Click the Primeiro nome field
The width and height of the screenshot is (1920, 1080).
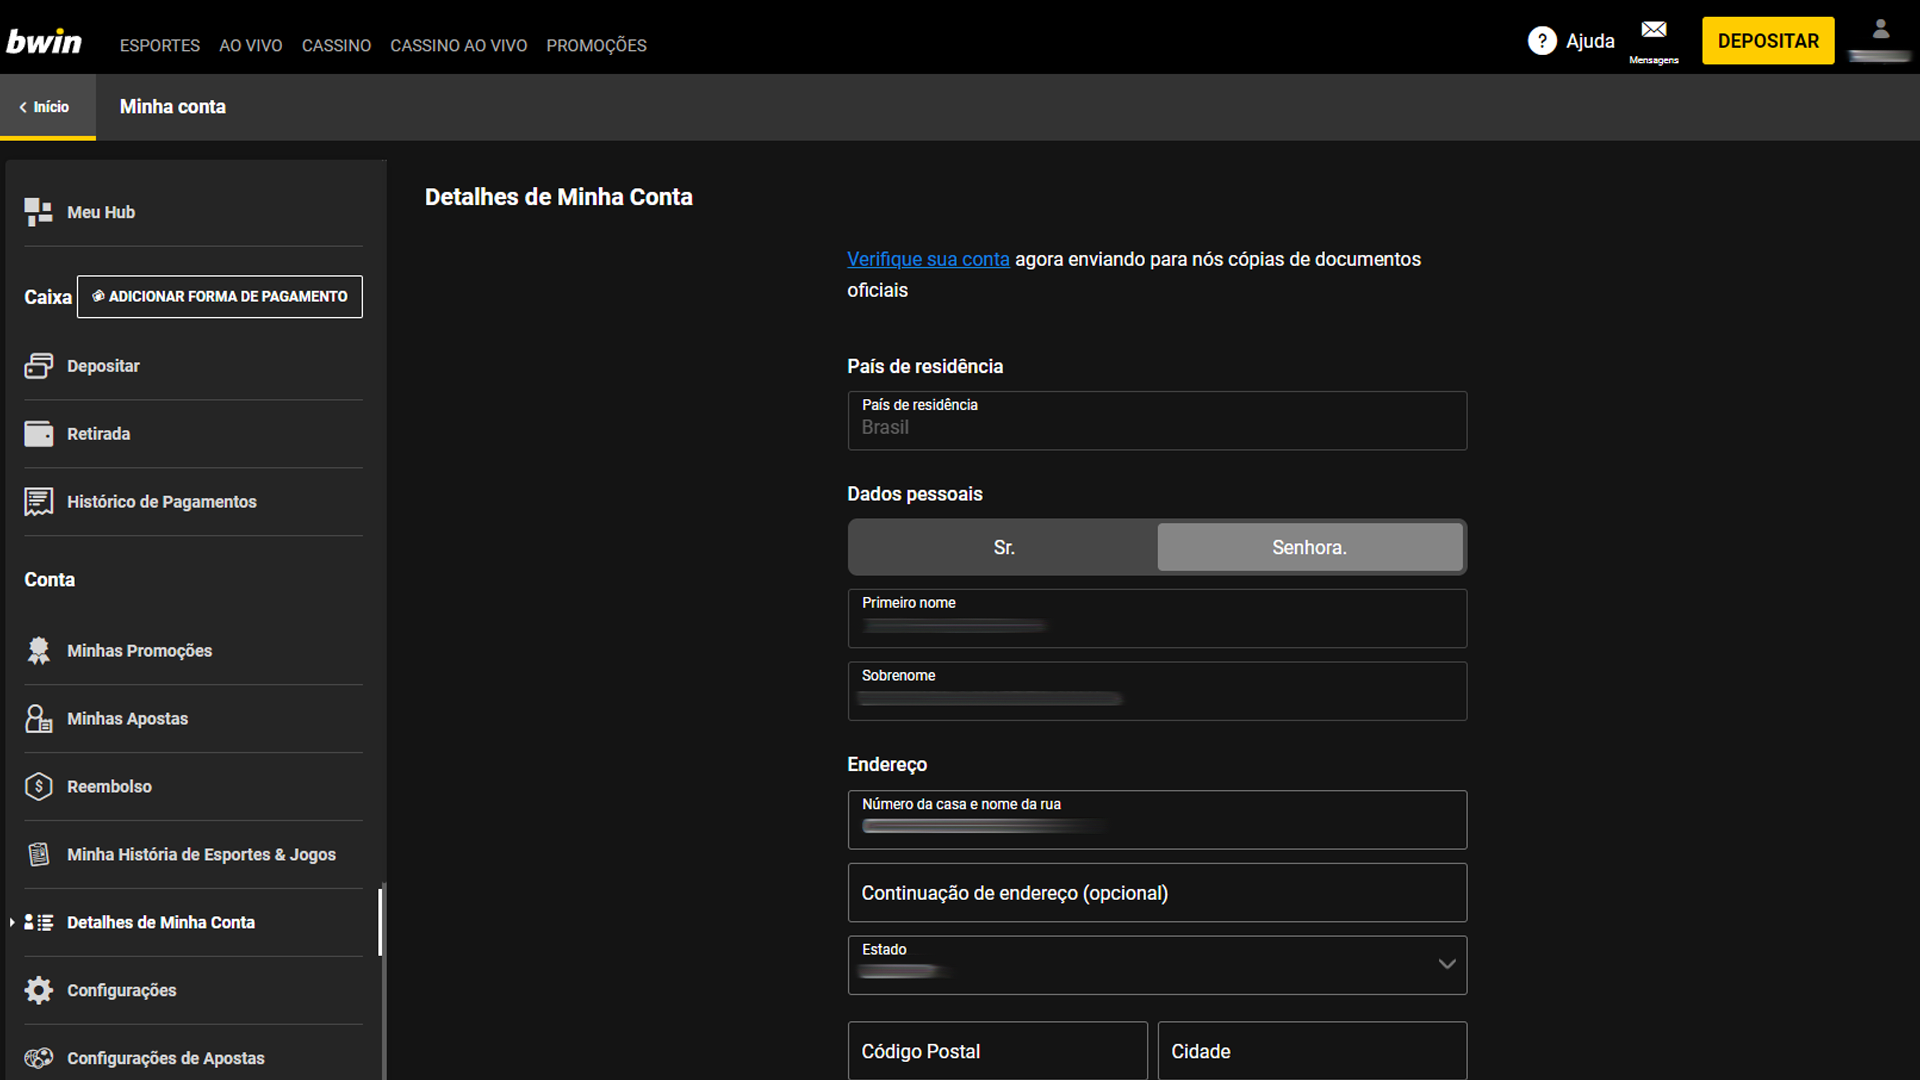(1157, 618)
